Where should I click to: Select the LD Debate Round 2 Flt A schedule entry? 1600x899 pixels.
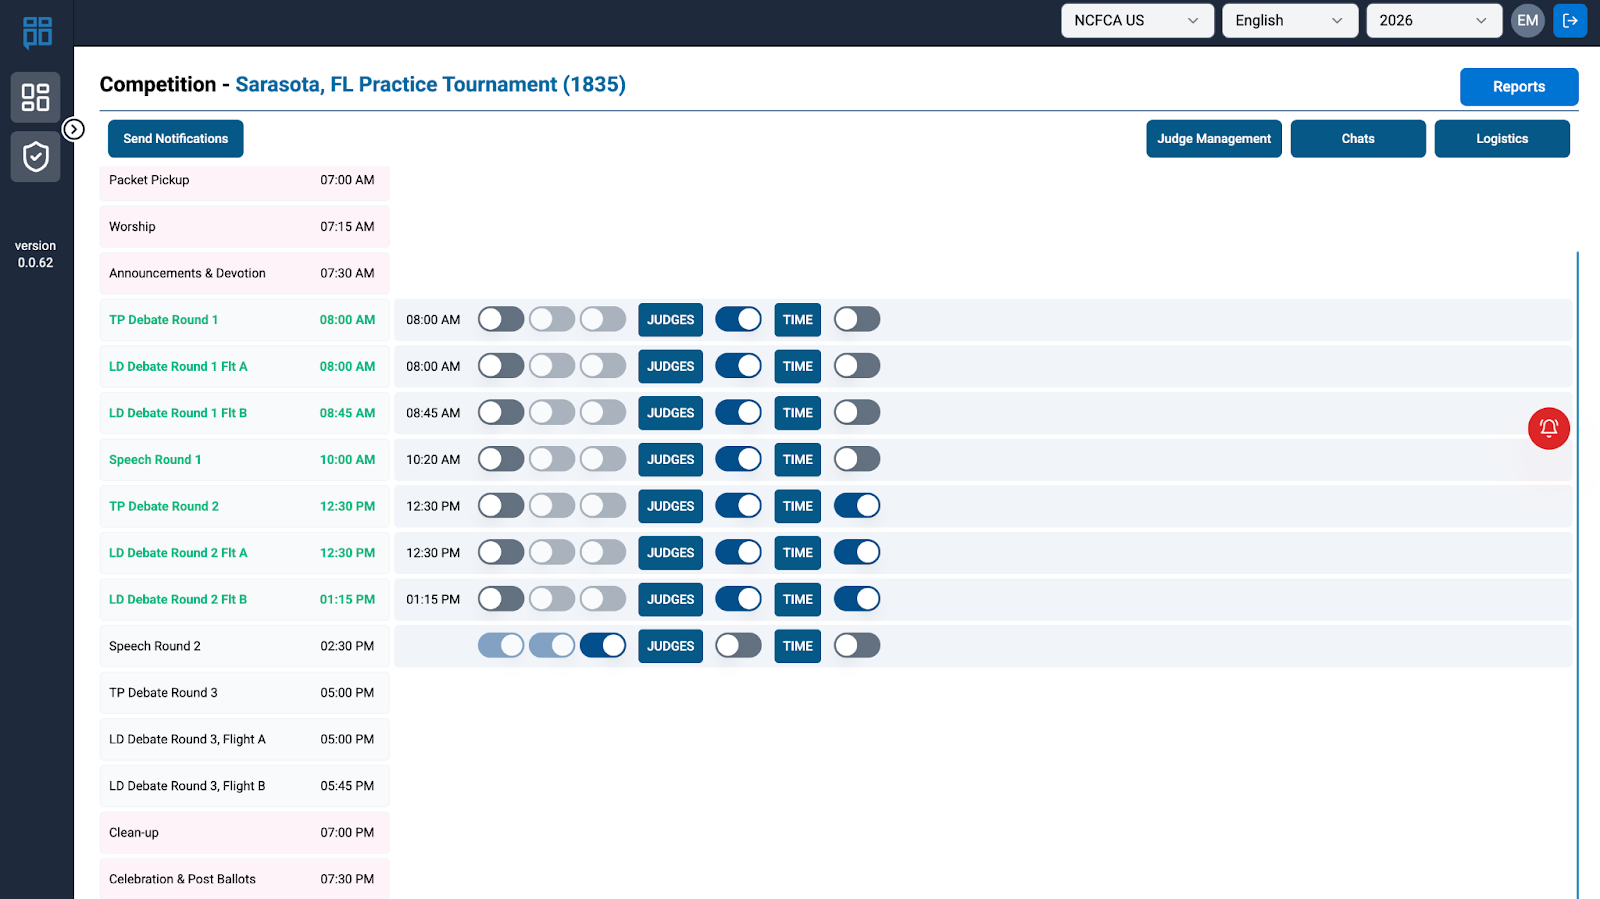[178, 553]
